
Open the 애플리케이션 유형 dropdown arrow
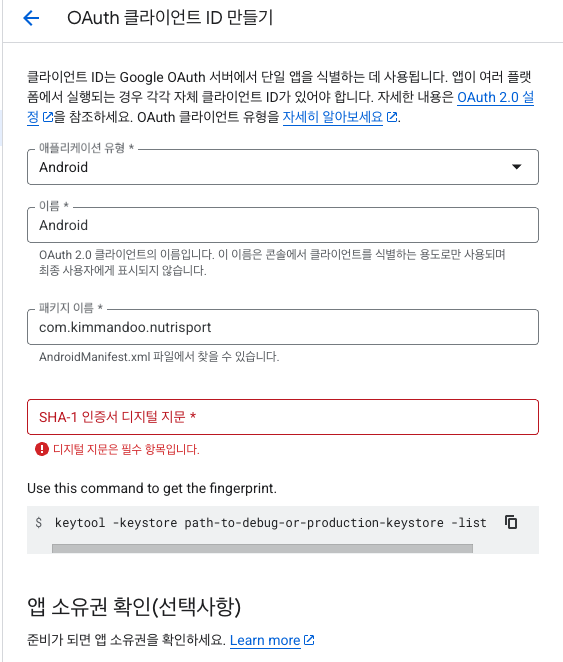[x=517, y=167]
